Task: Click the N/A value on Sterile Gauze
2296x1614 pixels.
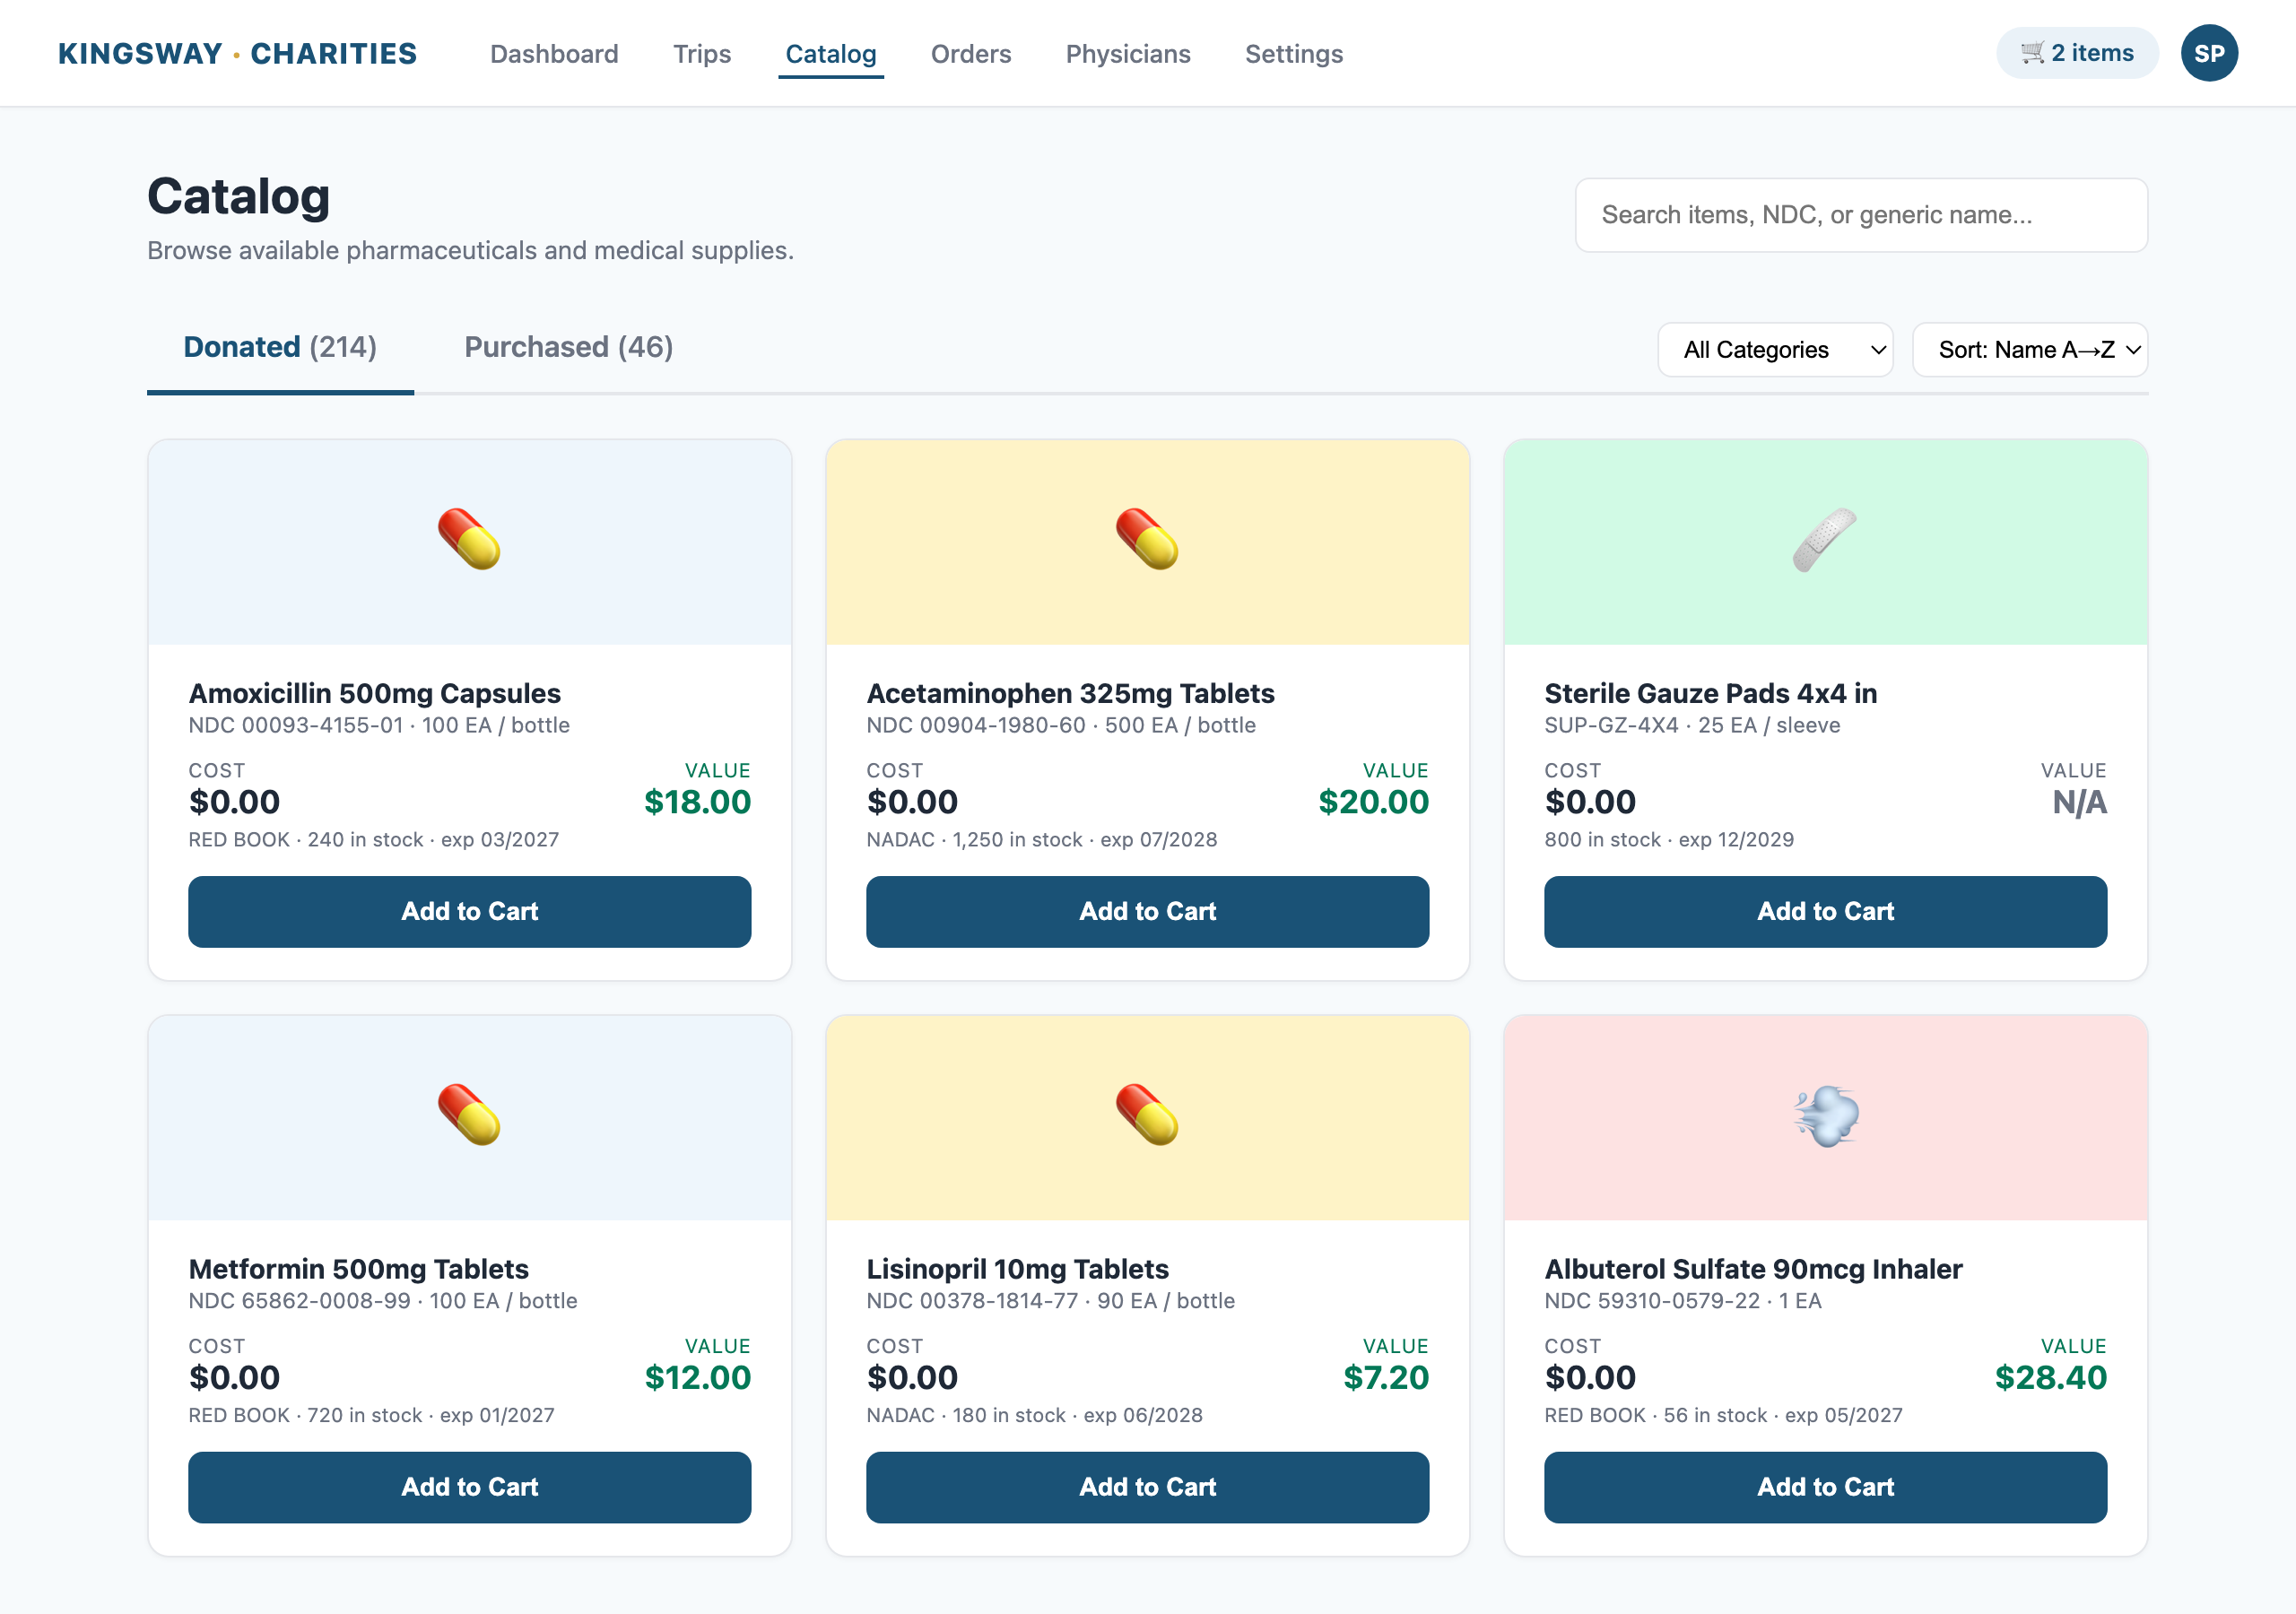Action: tap(2079, 802)
